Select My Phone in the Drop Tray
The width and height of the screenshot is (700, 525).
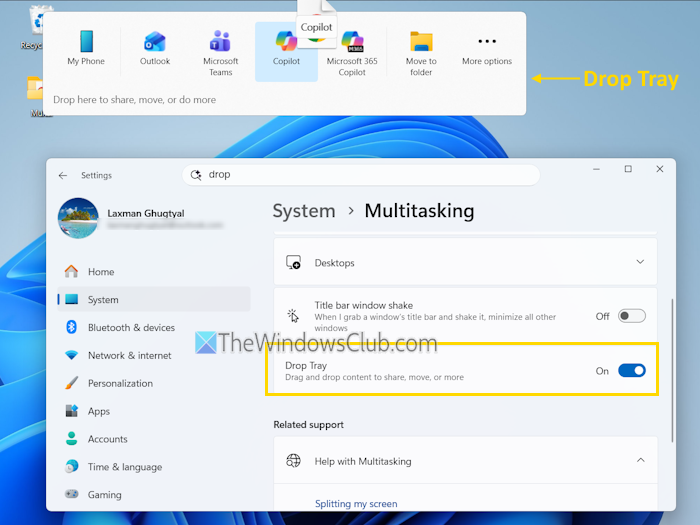coord(86,48)
